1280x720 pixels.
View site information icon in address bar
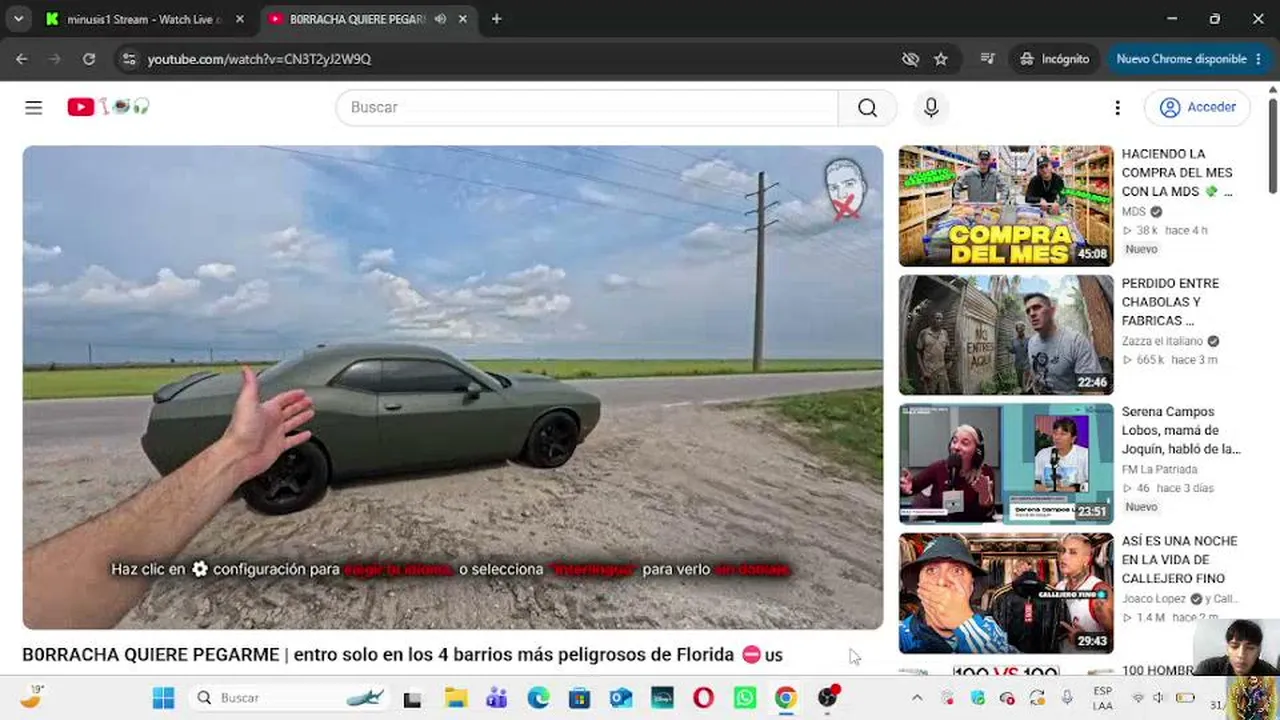tap(128, 59)
